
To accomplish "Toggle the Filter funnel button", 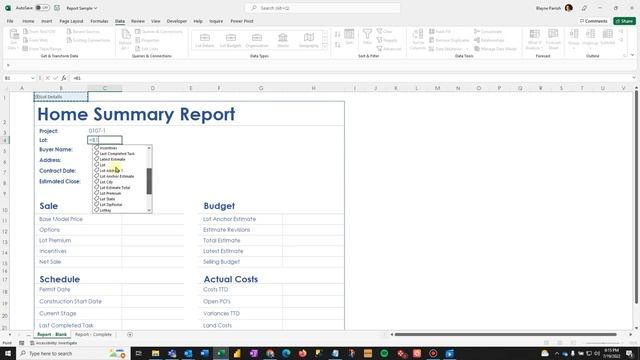I will [x=367, y=37].
